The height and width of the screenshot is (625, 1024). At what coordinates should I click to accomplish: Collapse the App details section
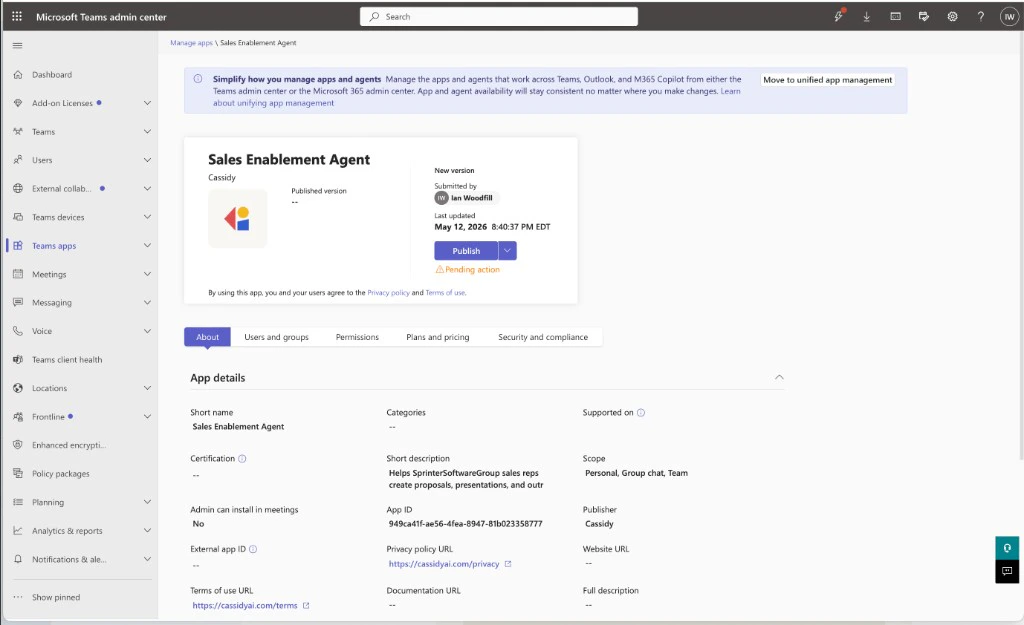779,377
